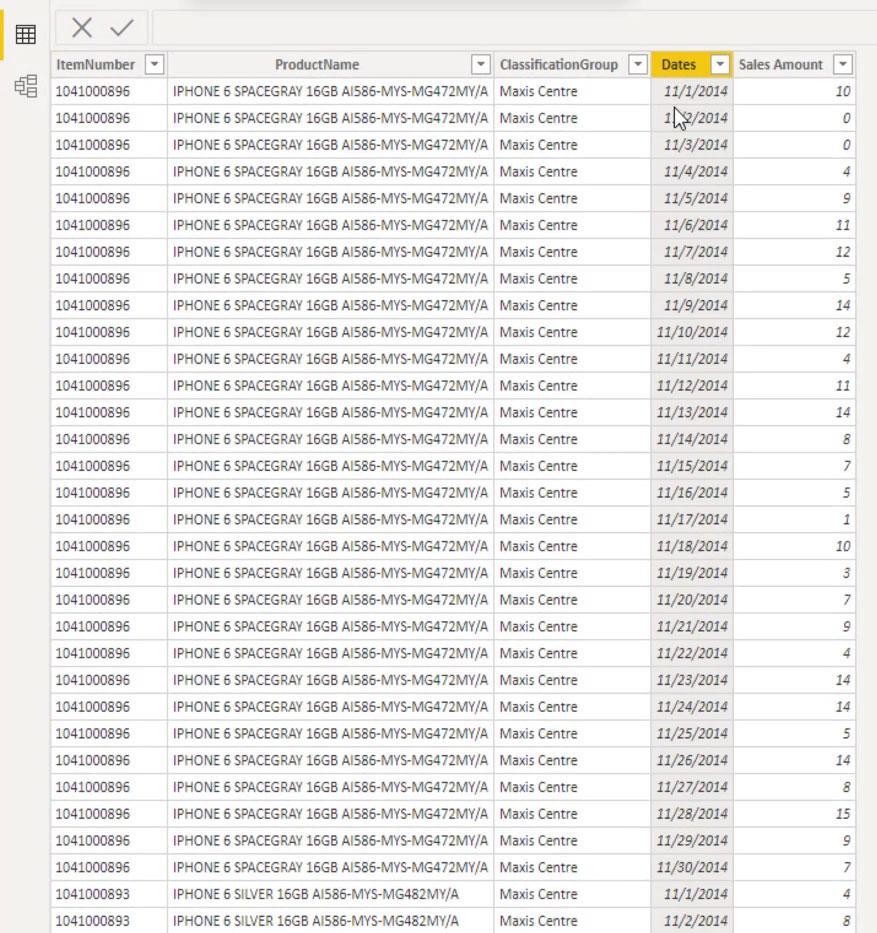The image size is (877, 933).
Task: Click the date cell 11/14/2014
Action: point(692,439)
